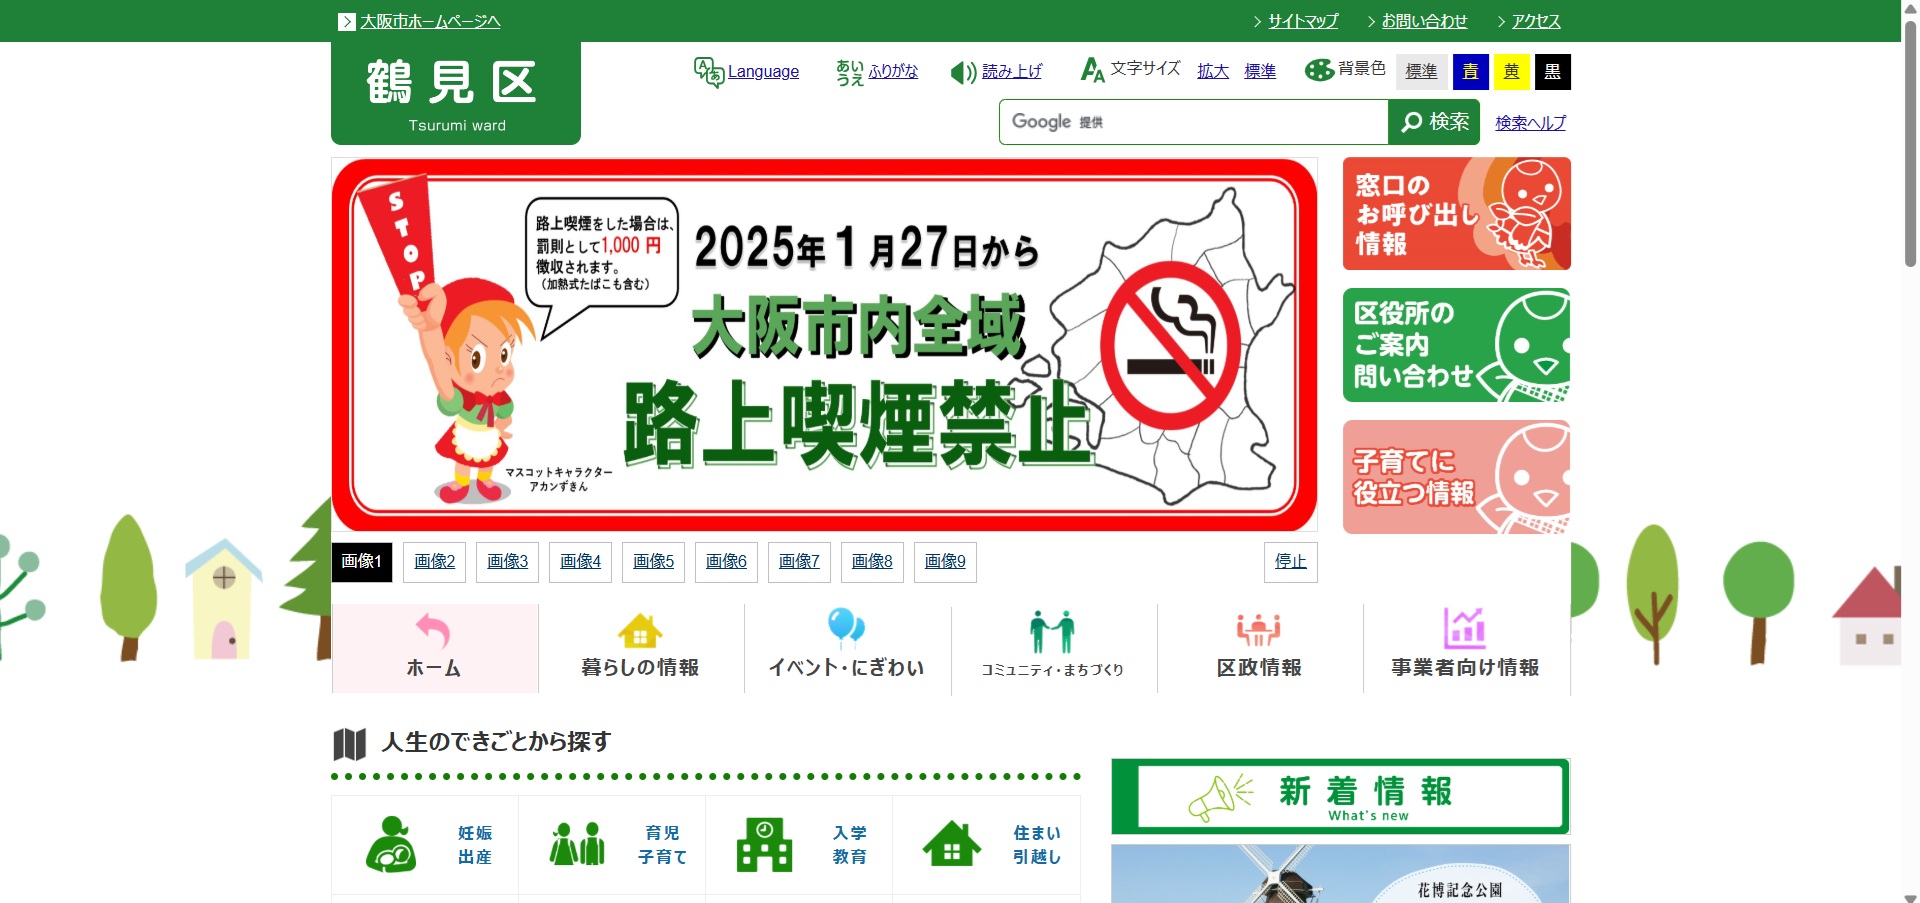Click the people icon for コミュニティ・まちづくり
The height and width of the screenshot is (903, 1920).
1052,632
